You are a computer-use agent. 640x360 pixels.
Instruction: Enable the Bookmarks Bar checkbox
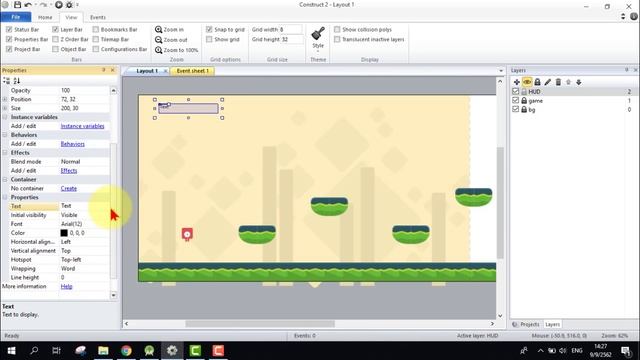click(x=96, y=29)
